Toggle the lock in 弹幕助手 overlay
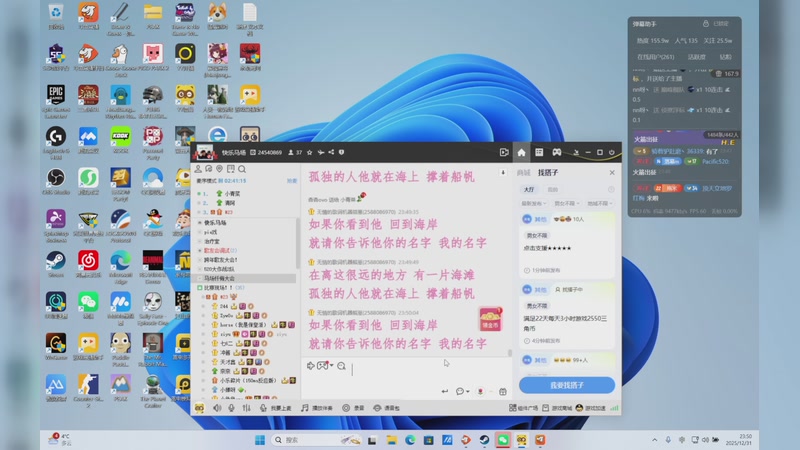The image size is (800, 450). (706, 23)
